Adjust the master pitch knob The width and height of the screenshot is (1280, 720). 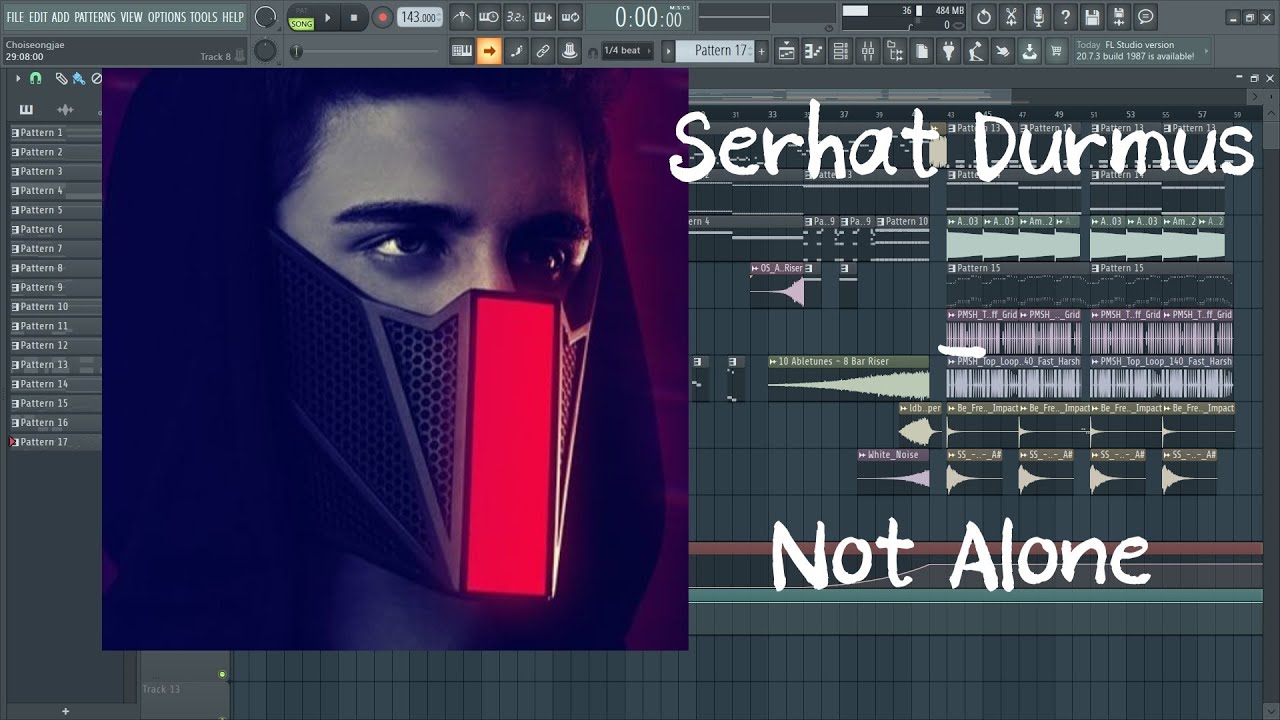tap(265, 50)
